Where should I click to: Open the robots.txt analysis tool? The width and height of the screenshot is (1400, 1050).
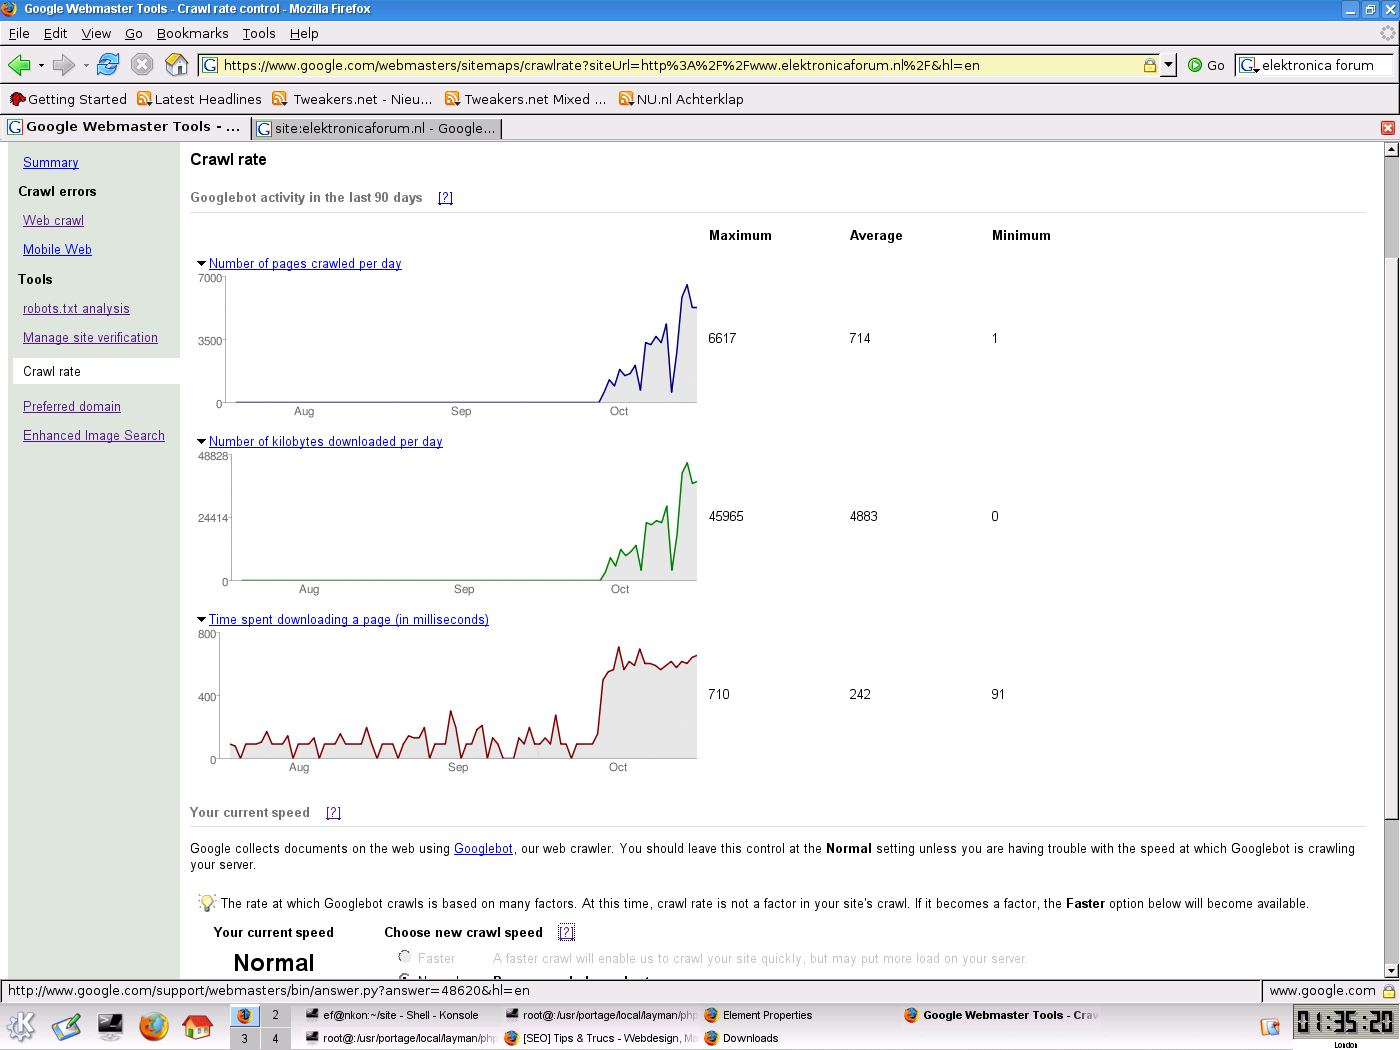point(76,309)
